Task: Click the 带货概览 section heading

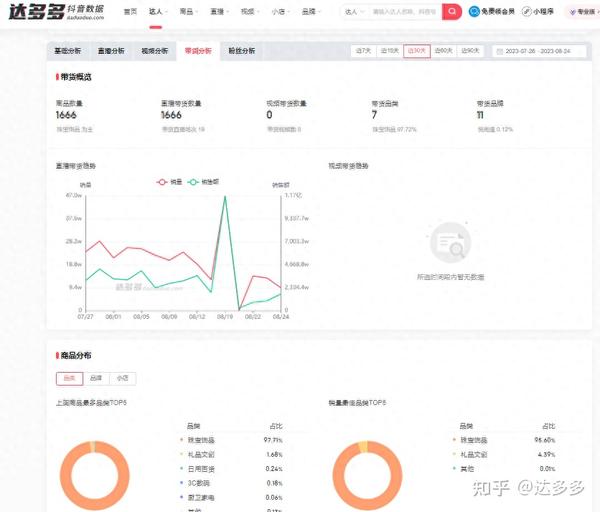Action: (x=76, y=77)
